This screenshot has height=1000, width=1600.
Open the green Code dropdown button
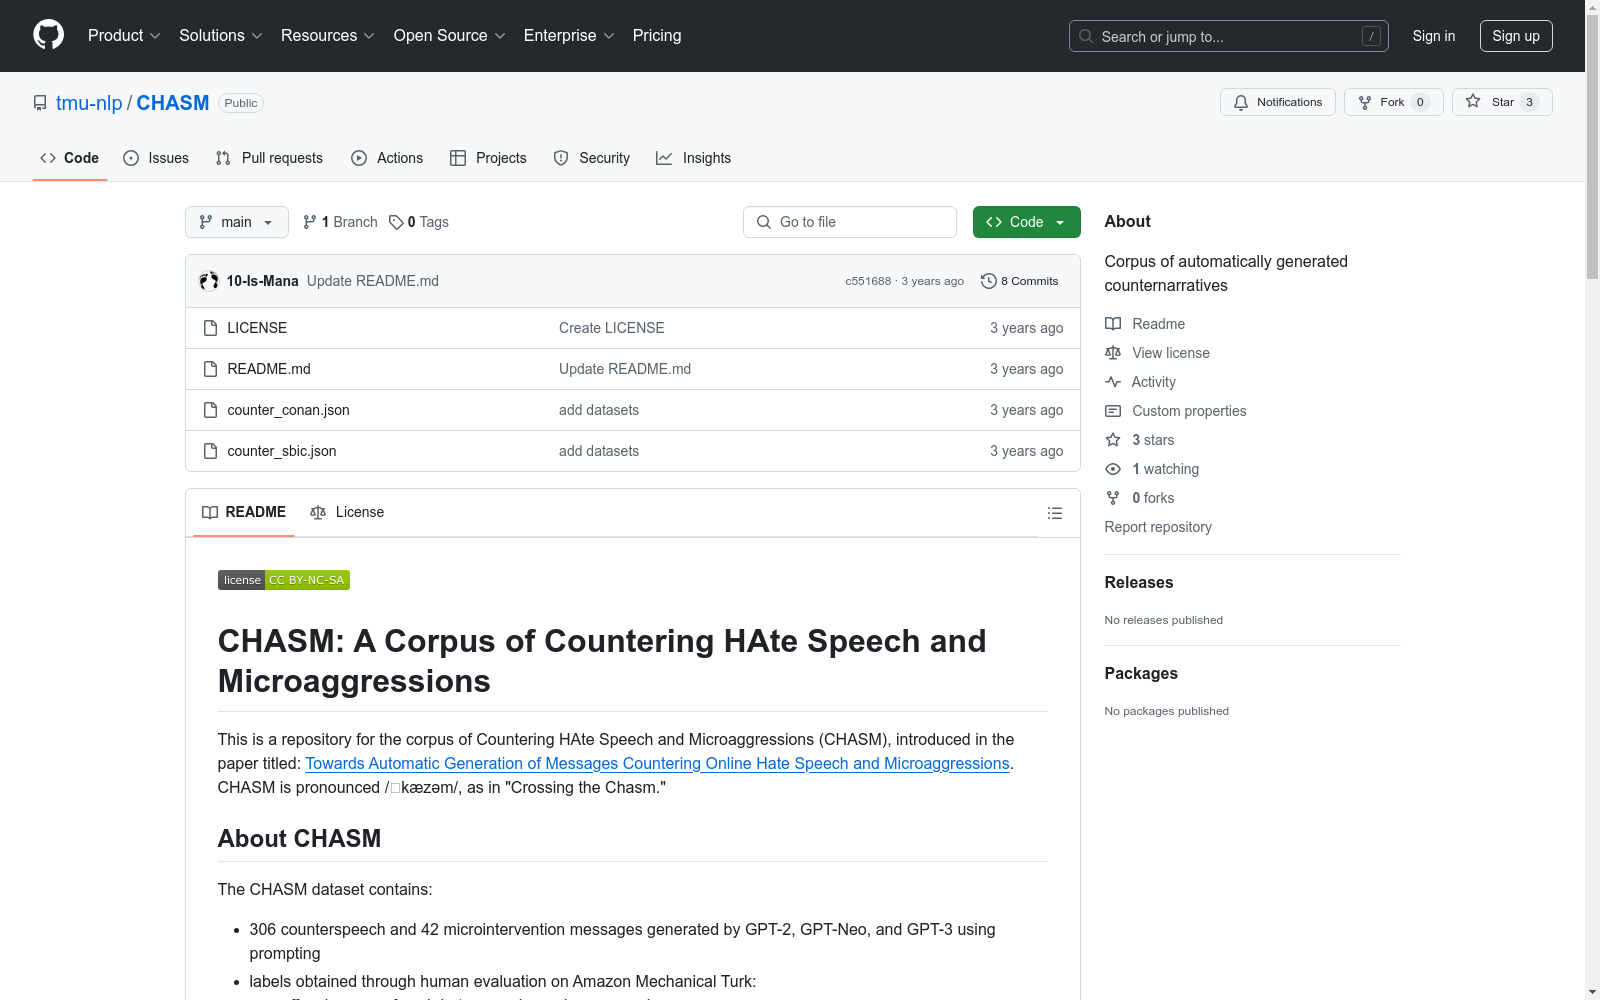coord(1026,222)
